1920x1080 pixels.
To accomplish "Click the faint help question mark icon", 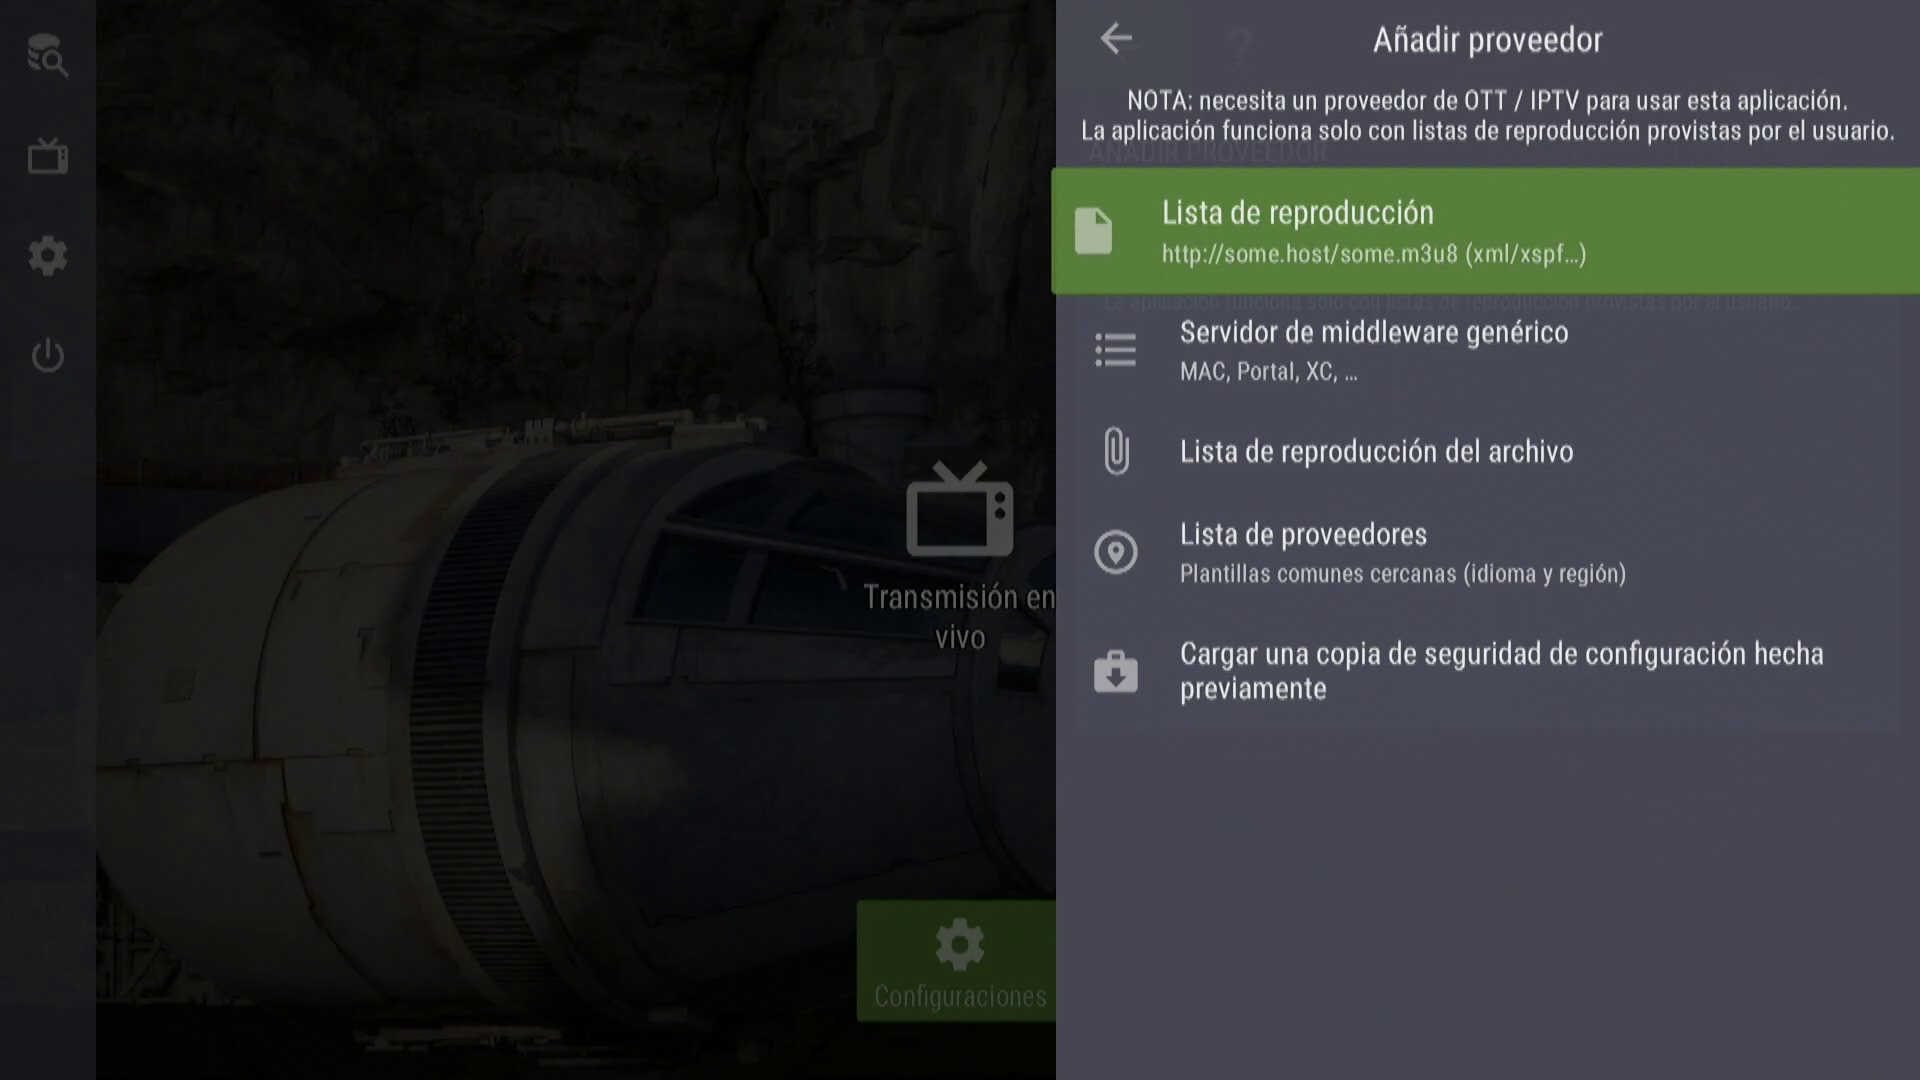I will point(1240,46).
